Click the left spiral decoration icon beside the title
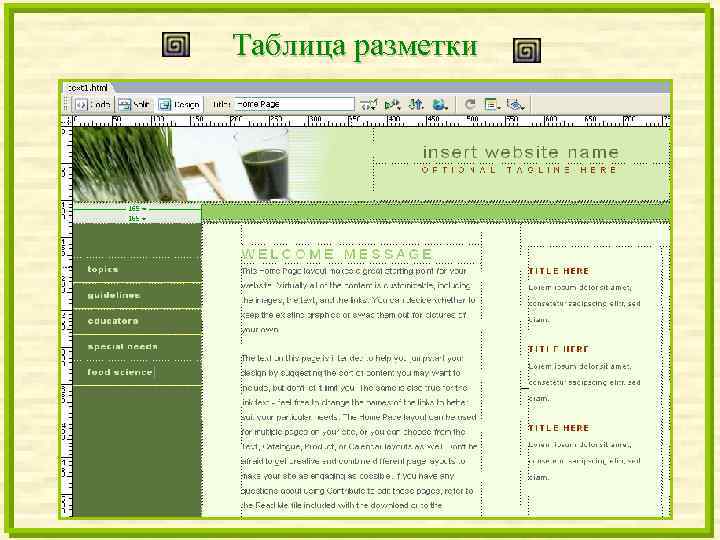This screenshot has width=720, height=540. [176, 45]
